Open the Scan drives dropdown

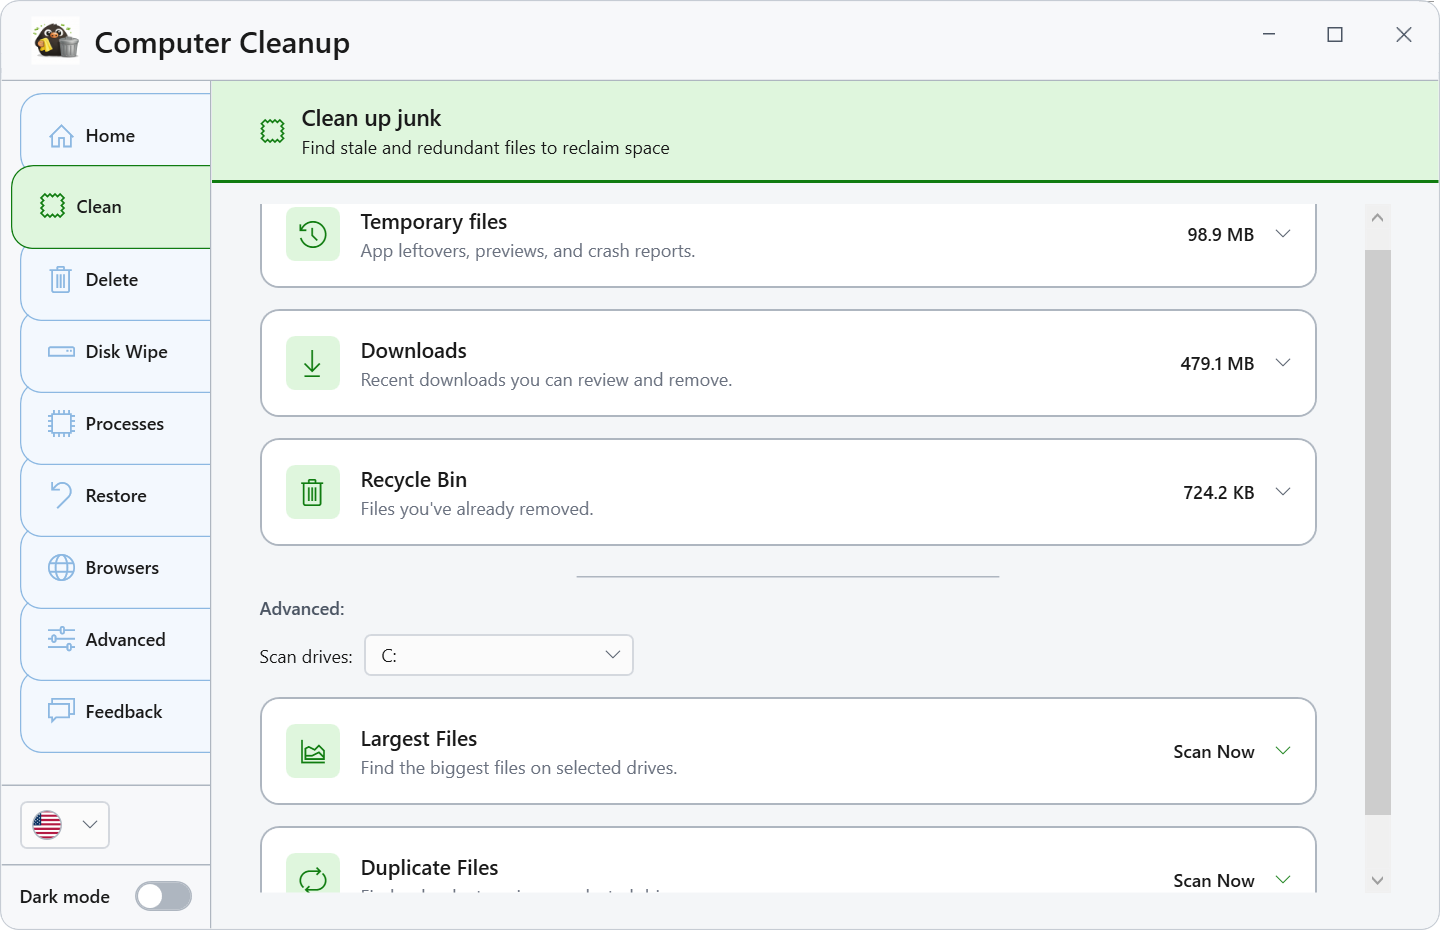[499, 655]
